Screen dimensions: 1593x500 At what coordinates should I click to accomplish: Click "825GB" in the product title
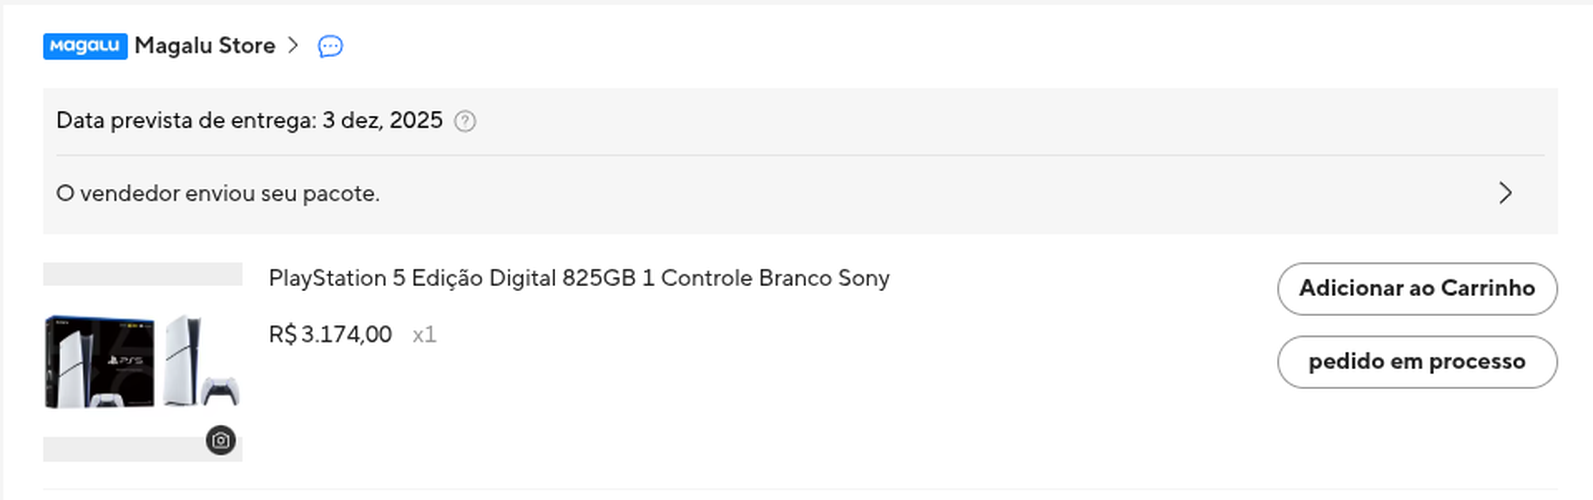[599, 278]
